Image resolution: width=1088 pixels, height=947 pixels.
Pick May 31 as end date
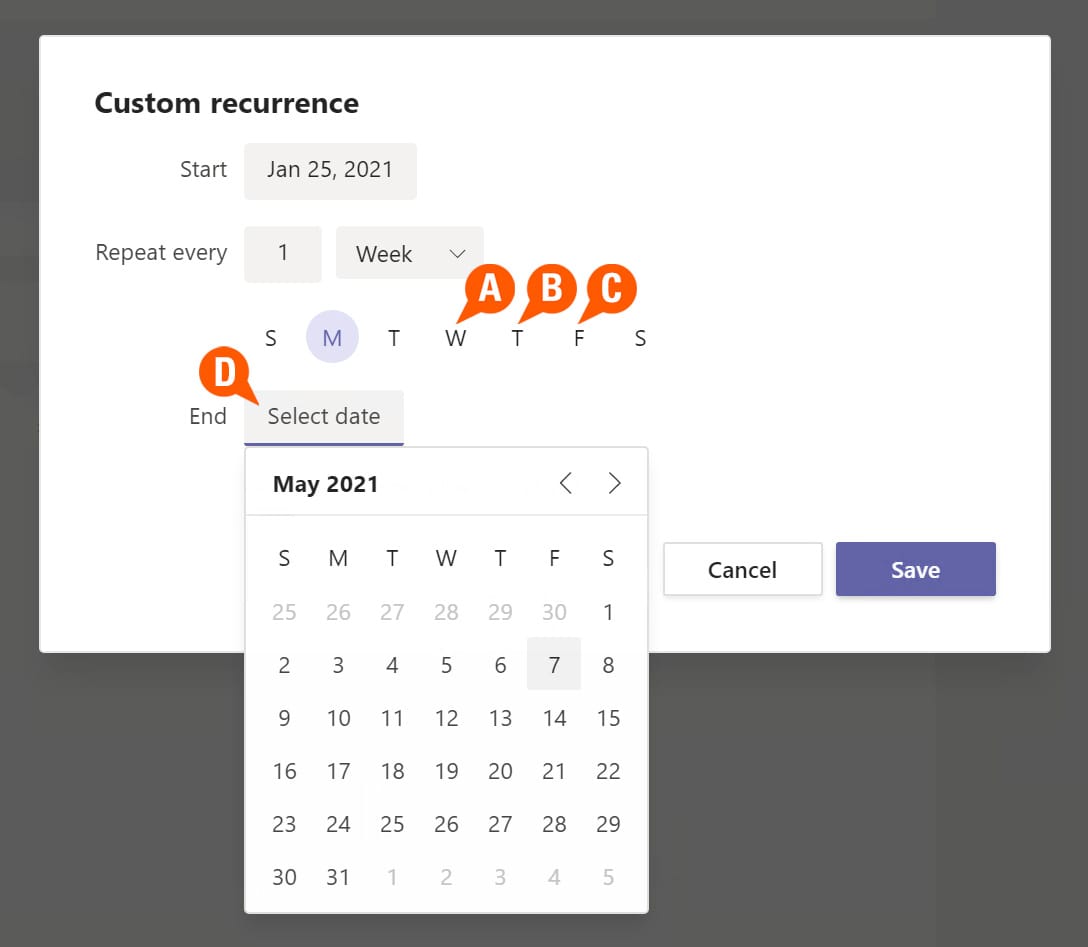[338, 877]
